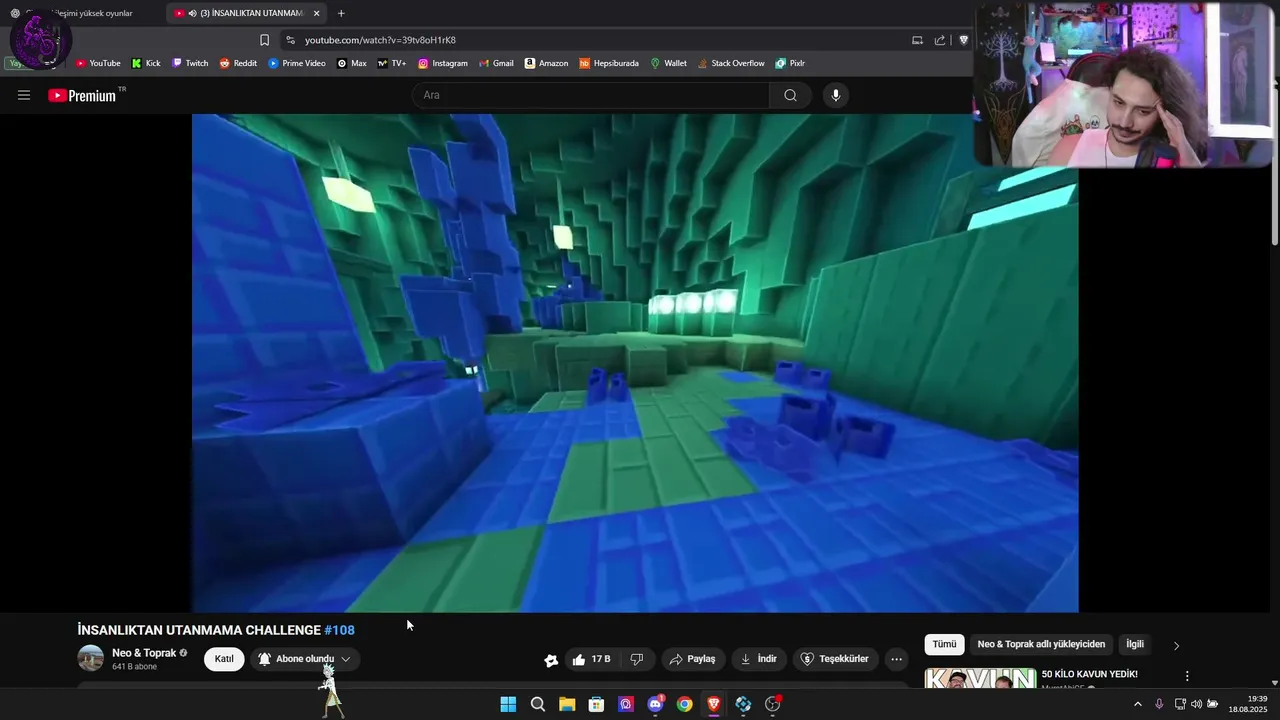Open '50 KİLO KAVUN YEDİK!' video title
The width and height of the screenshot is (1280, 720).
(x=1090, y=674)
